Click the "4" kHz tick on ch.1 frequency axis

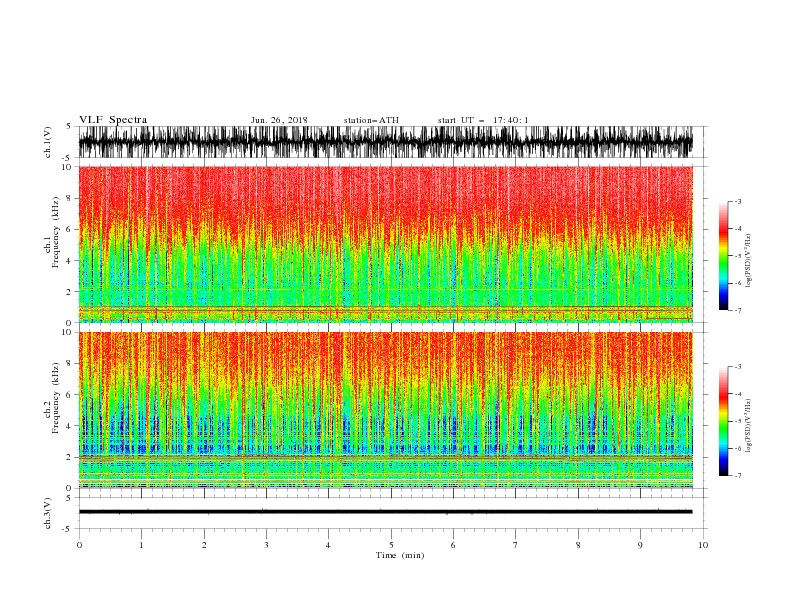tap(70, 261)
